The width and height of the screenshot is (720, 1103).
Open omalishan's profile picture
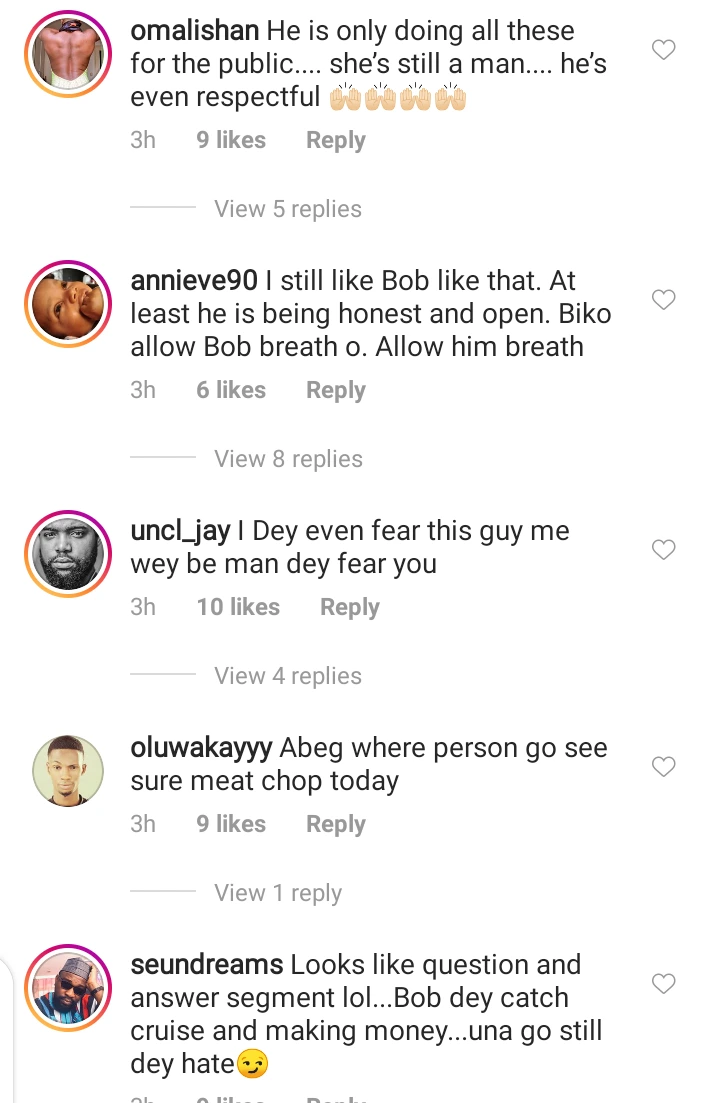click(x=68, y=57)
